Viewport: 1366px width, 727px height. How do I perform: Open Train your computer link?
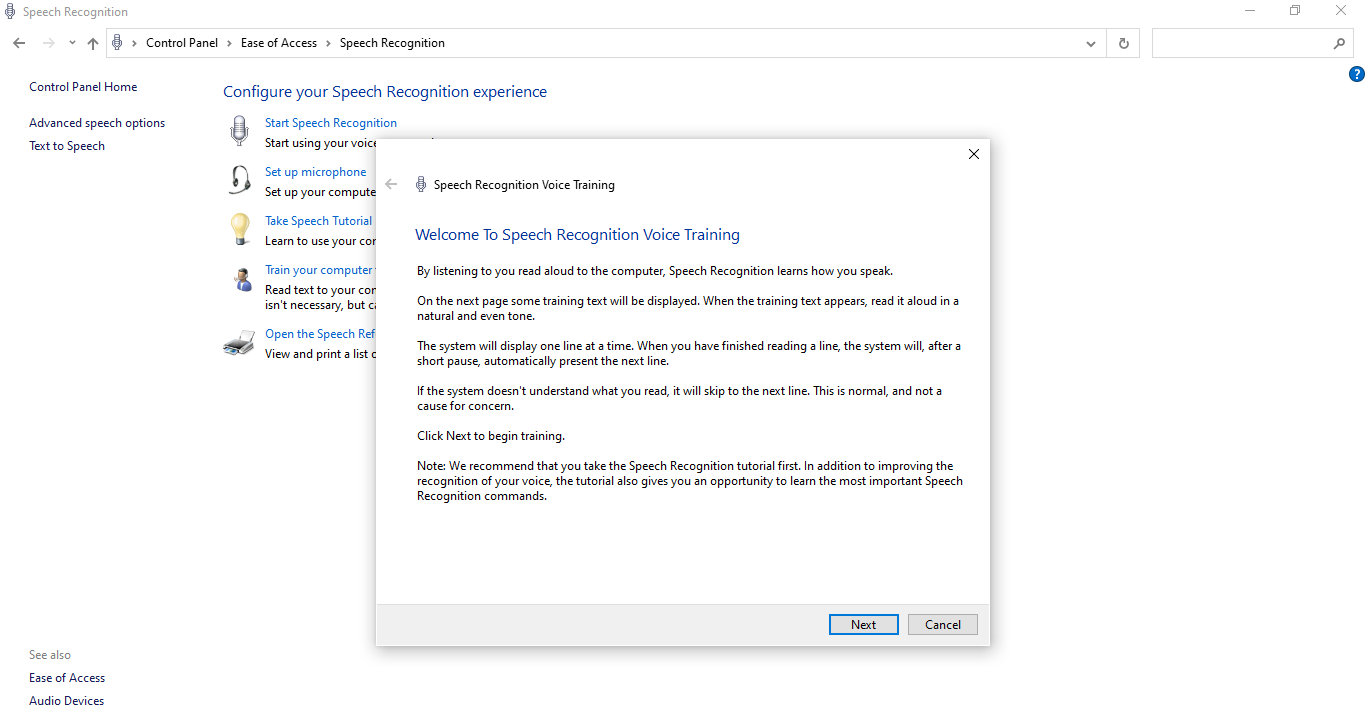coord(319,270)
